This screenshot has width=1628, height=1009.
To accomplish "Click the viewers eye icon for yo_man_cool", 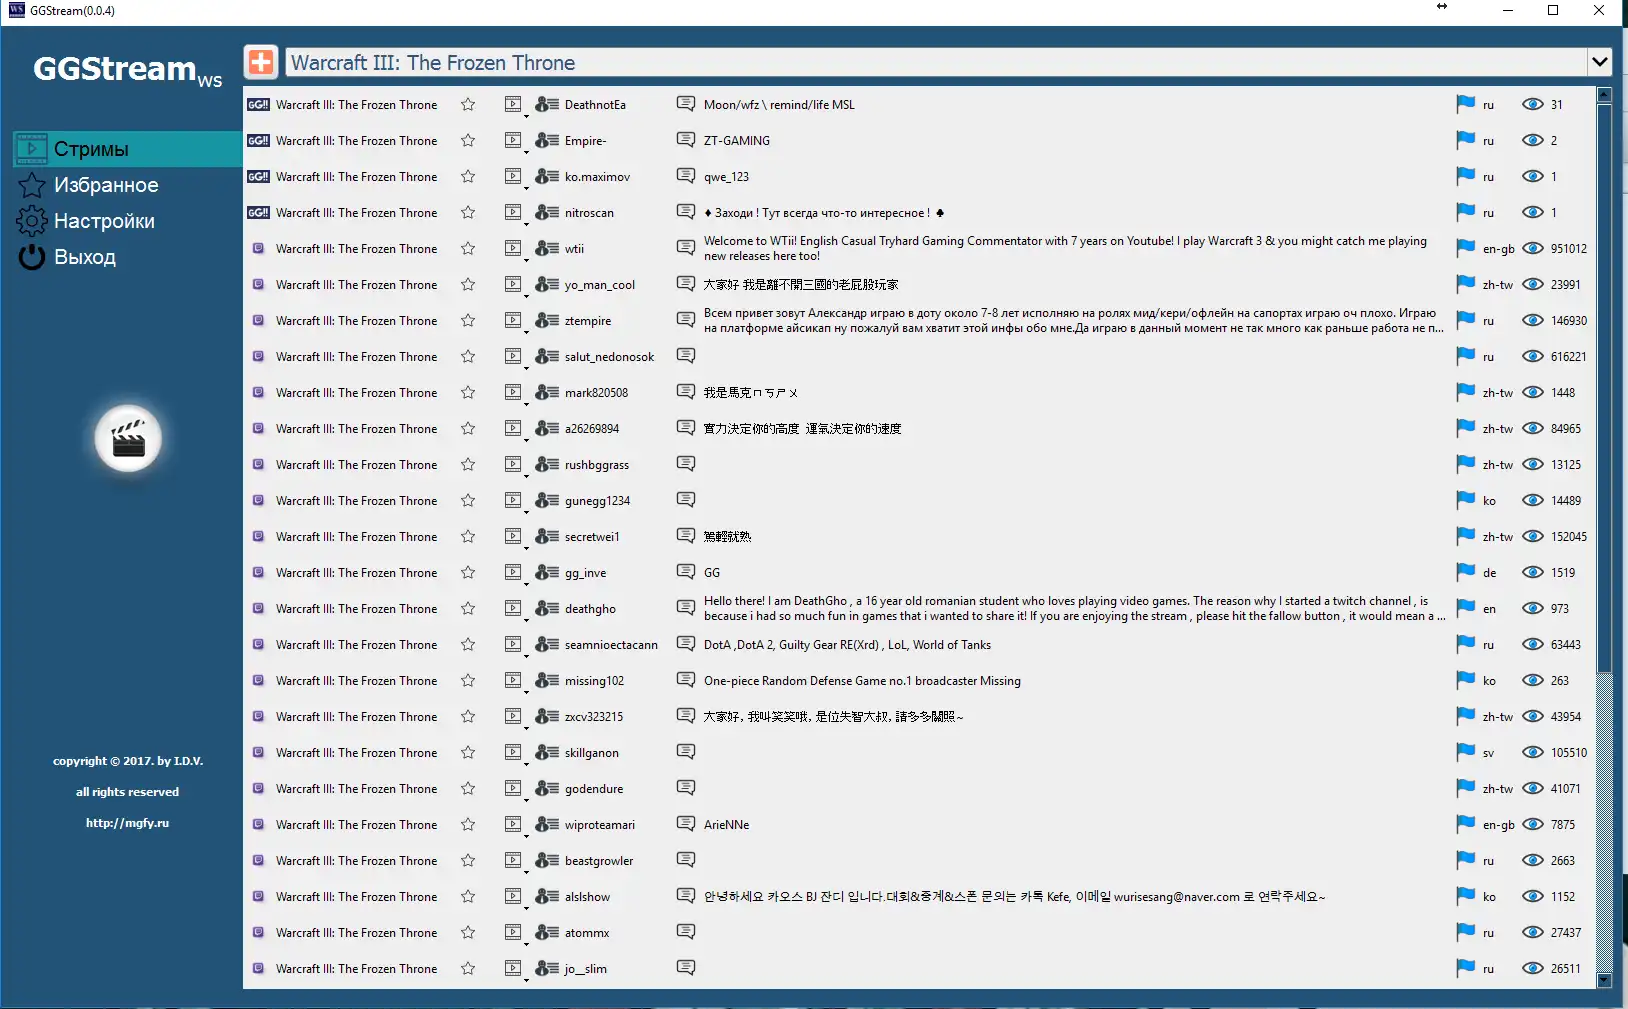I will [x=1533, y=284].
